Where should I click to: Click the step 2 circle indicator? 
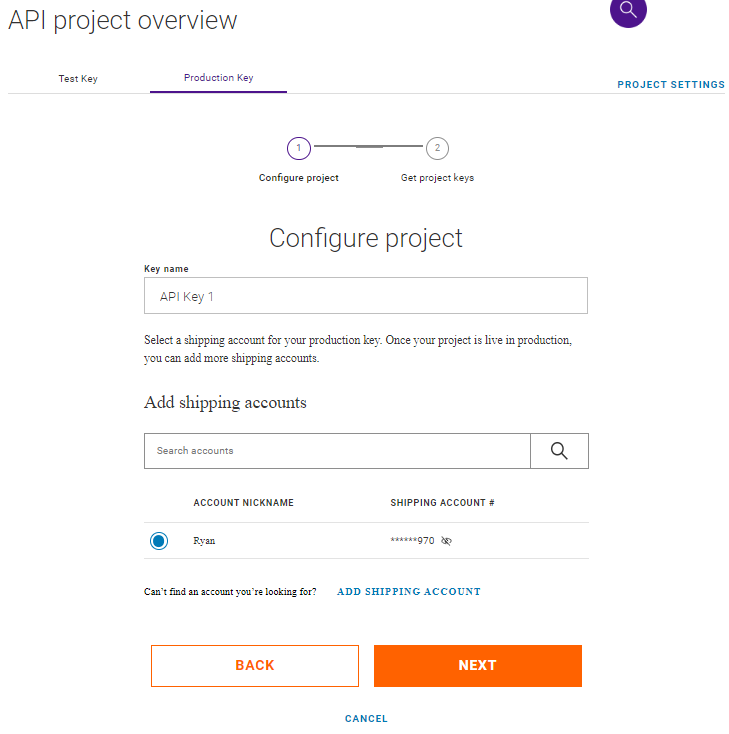(437, 148)
